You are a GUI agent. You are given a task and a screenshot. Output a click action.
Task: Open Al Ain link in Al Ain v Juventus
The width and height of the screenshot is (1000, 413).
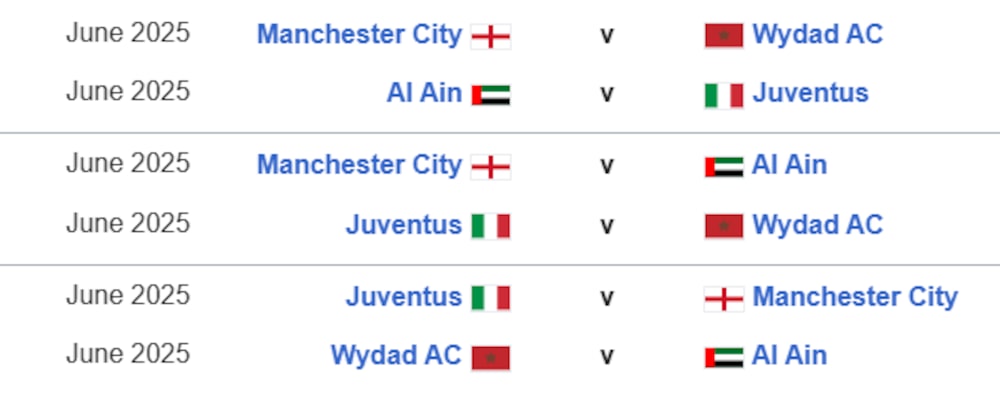[424, 94]
